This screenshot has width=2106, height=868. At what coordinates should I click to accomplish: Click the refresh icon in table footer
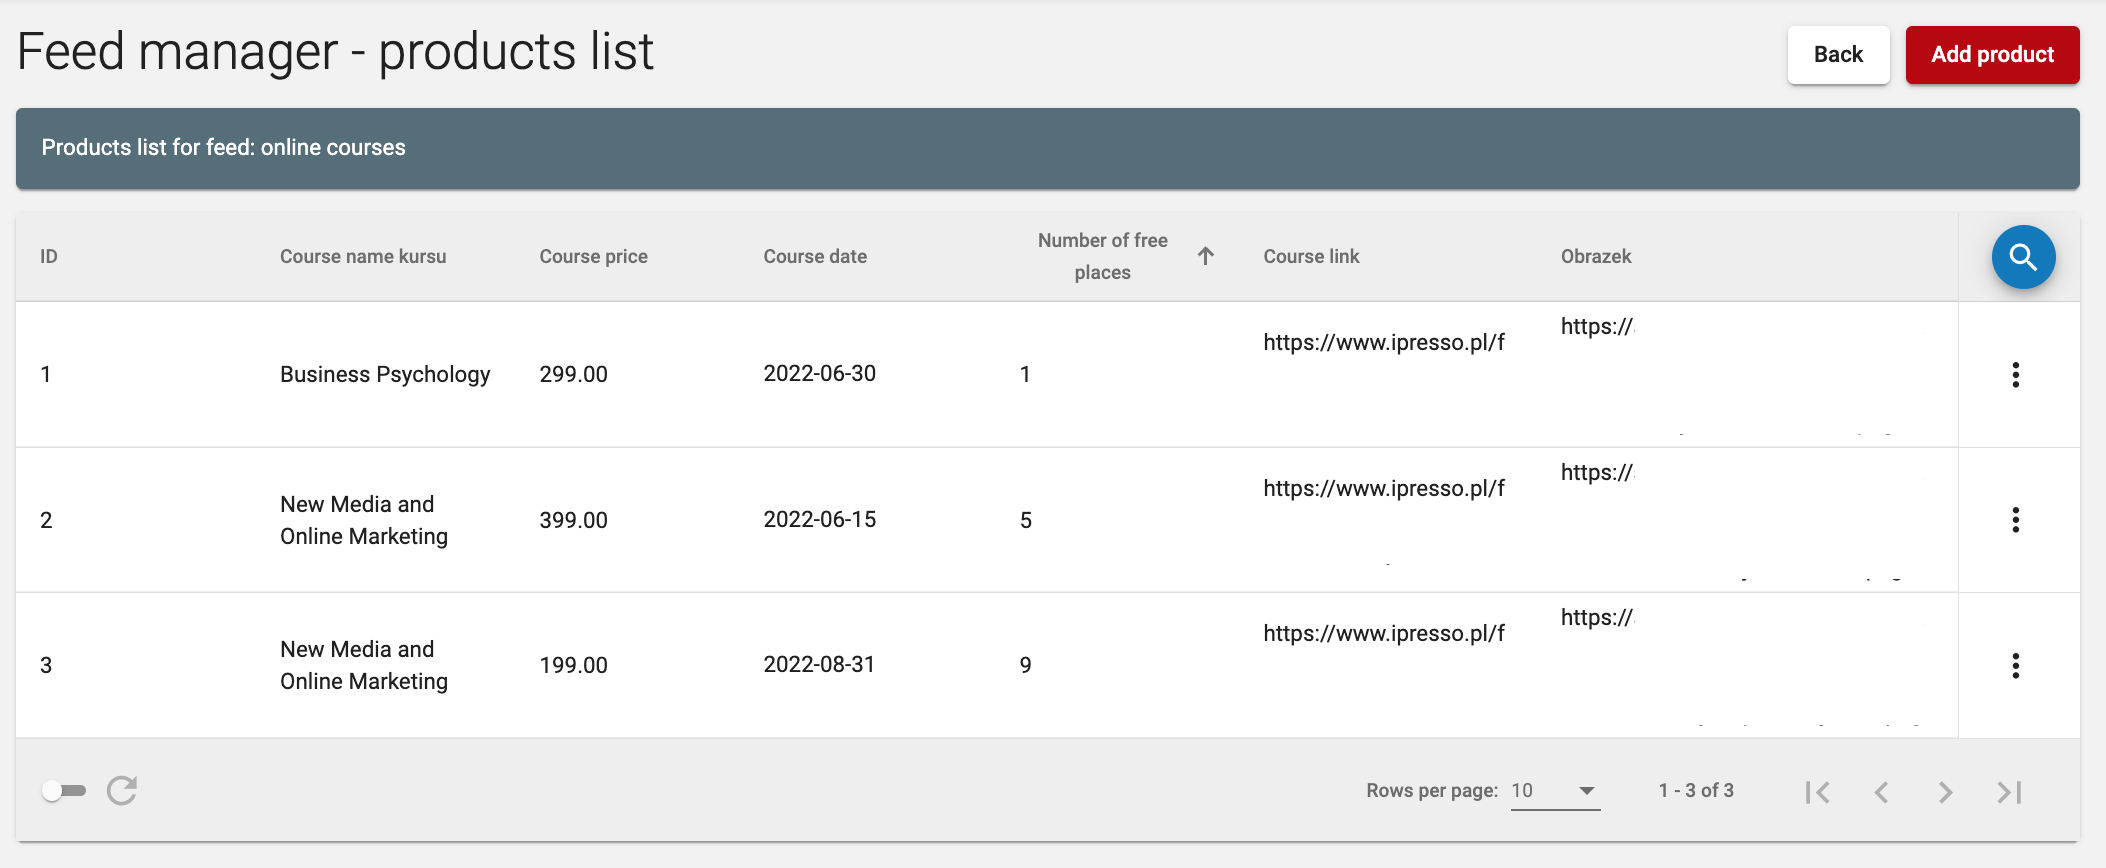click(122, 791)
